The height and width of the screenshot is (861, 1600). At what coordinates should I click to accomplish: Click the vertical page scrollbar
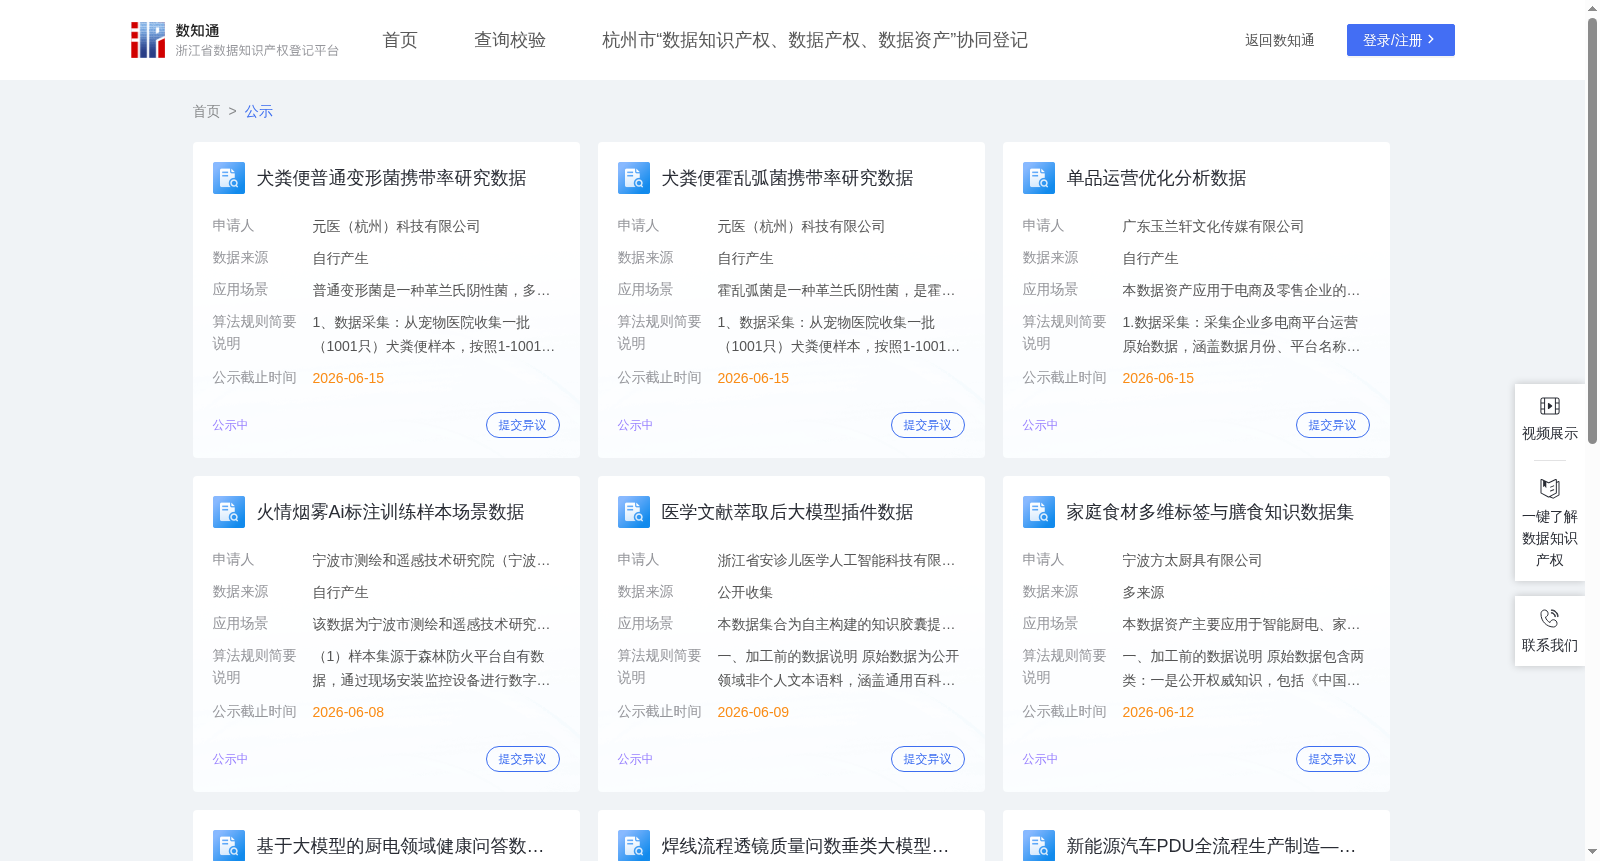[1592, 230]
